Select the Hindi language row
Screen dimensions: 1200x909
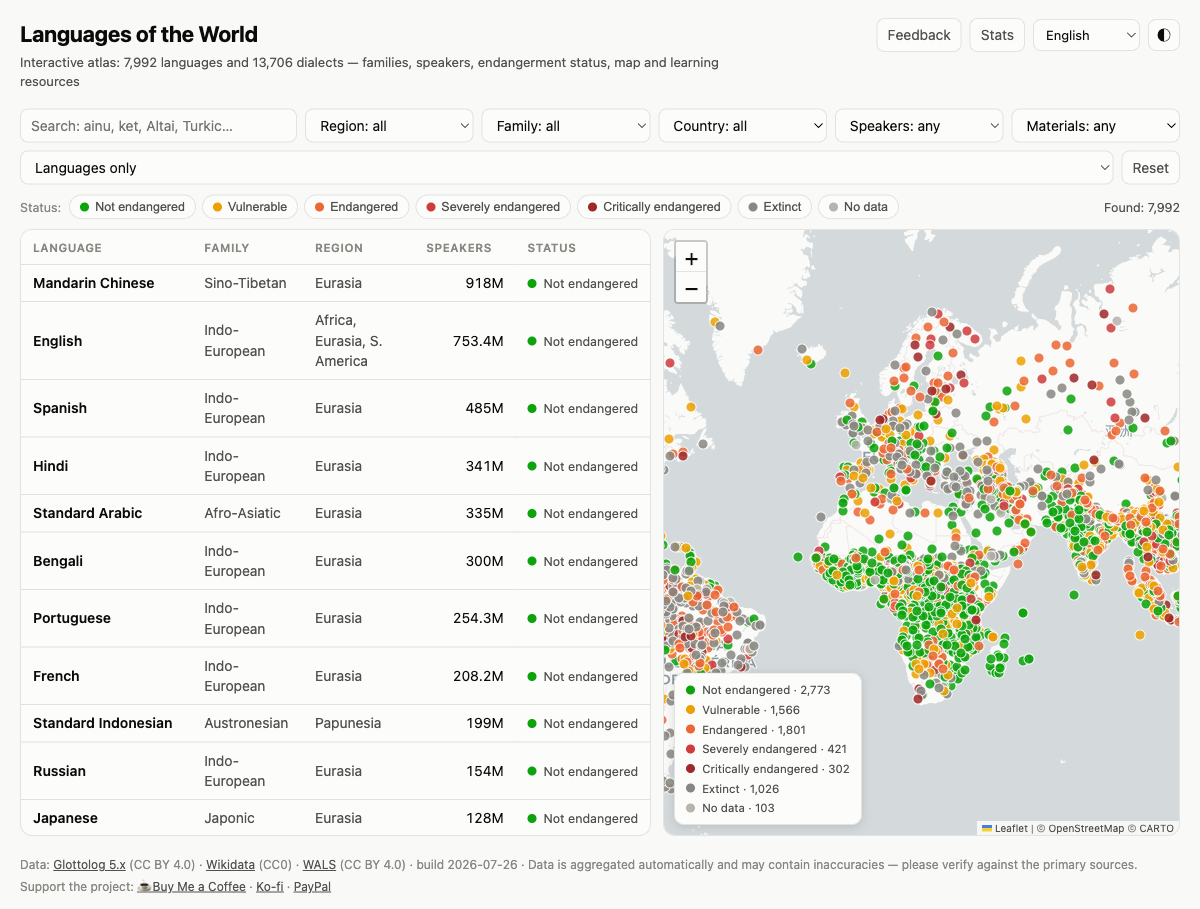click(x=335, y=466)
